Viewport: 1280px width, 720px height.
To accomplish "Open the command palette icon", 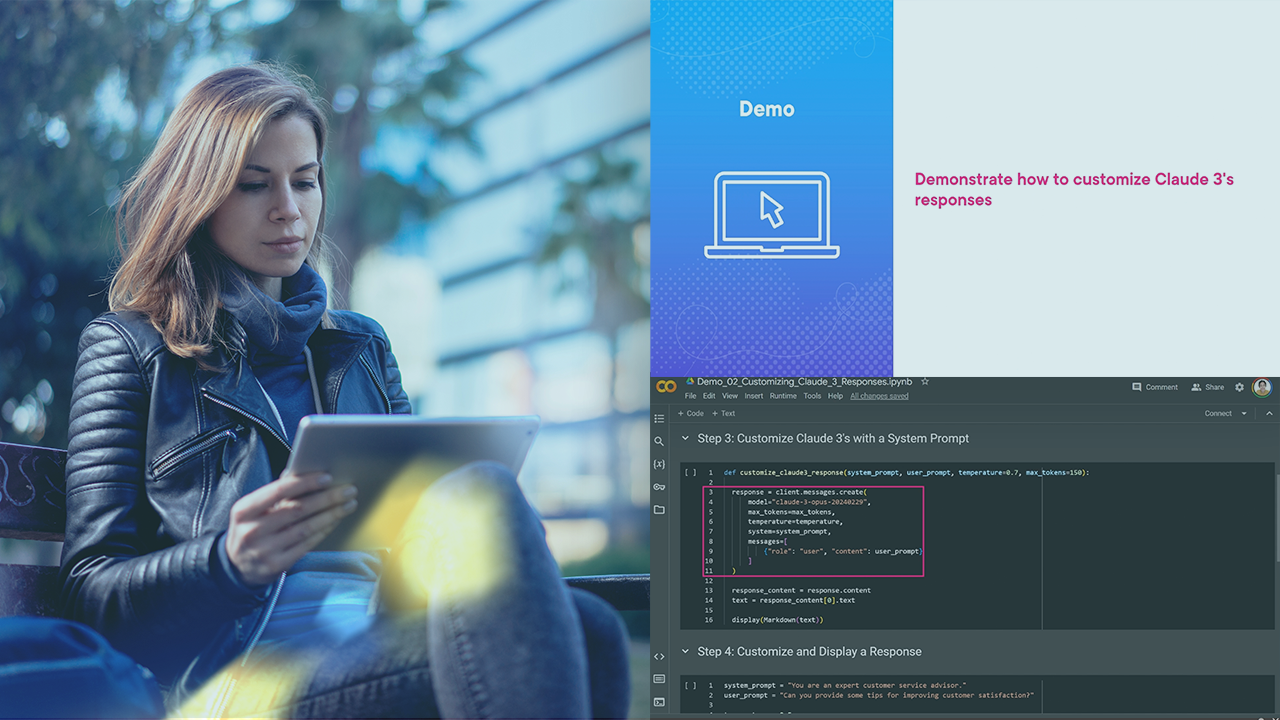I will click(x=659, y=679).
